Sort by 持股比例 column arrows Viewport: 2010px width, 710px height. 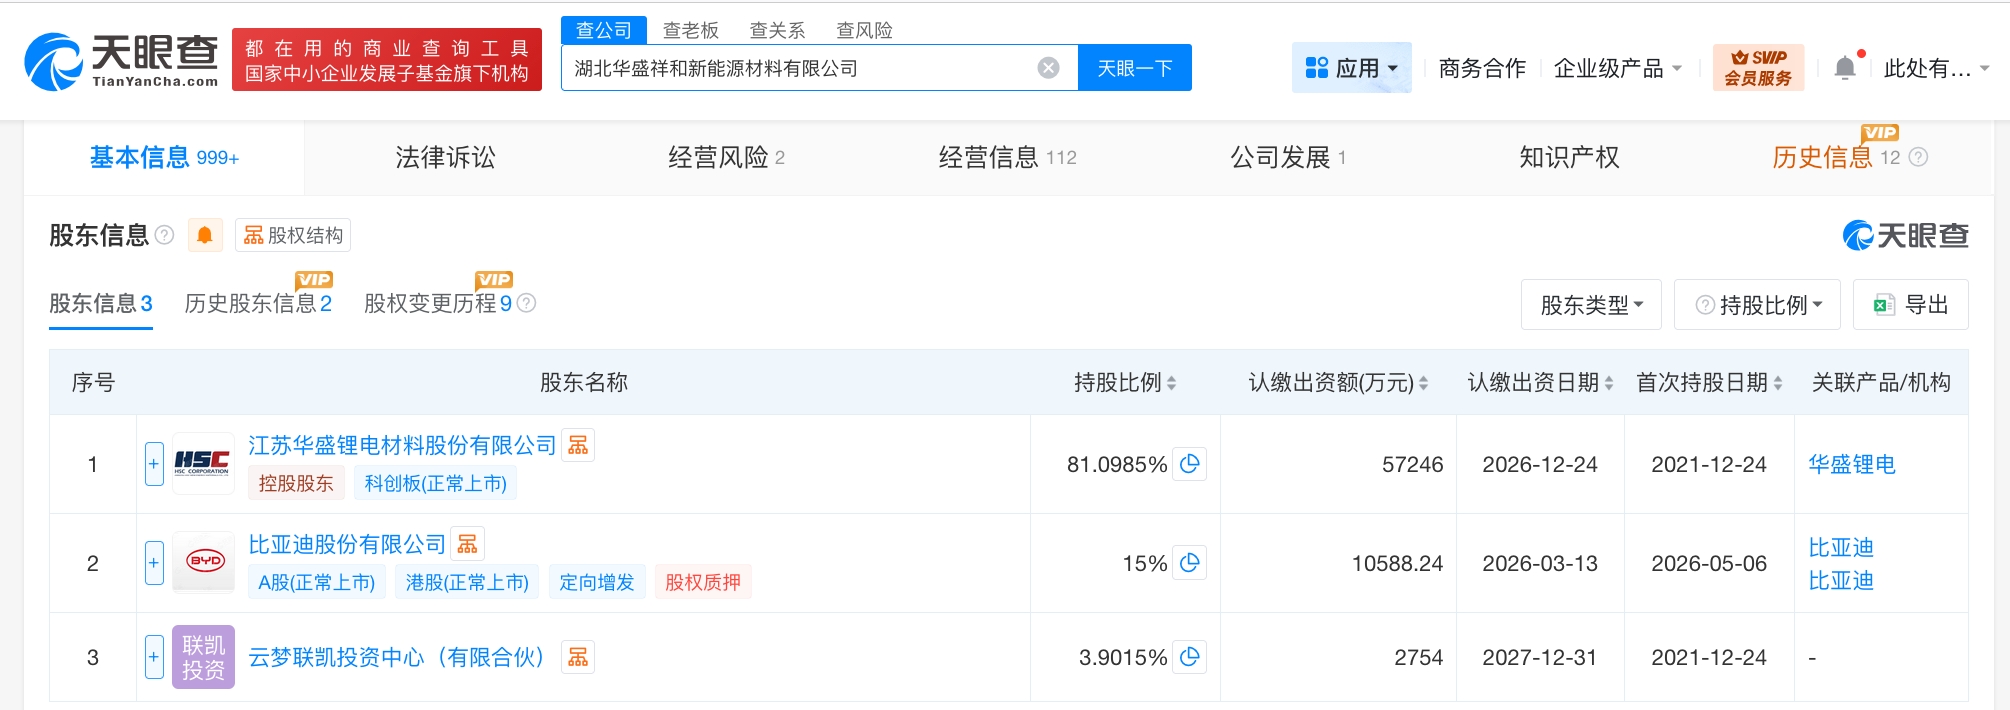tap(1171, 383)
